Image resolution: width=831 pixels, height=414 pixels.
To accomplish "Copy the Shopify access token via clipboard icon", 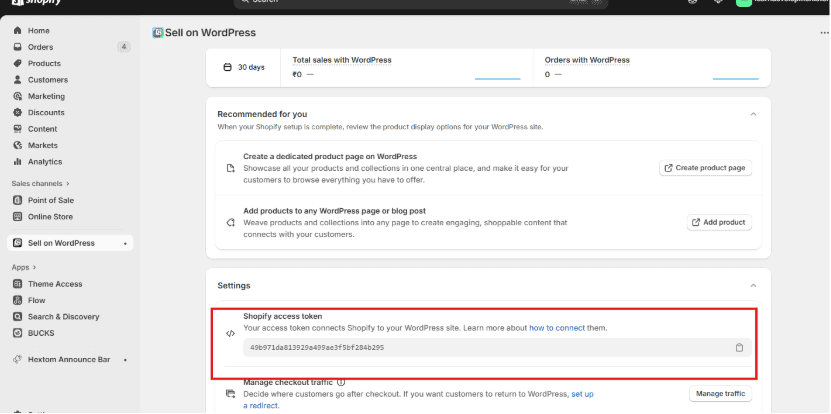I will [x=739, y=348].
